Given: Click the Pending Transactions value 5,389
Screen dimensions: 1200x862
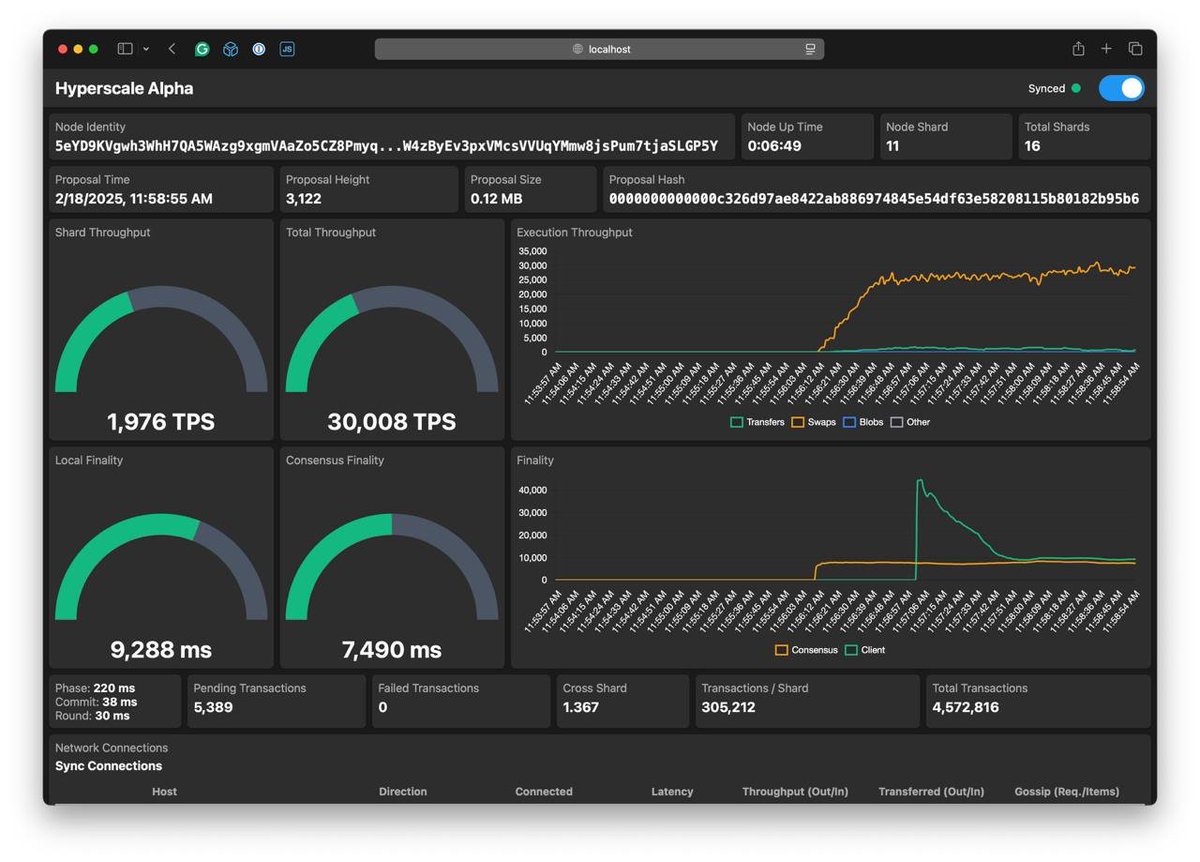Looking at the screenshot, I should [x=213, y=707].
